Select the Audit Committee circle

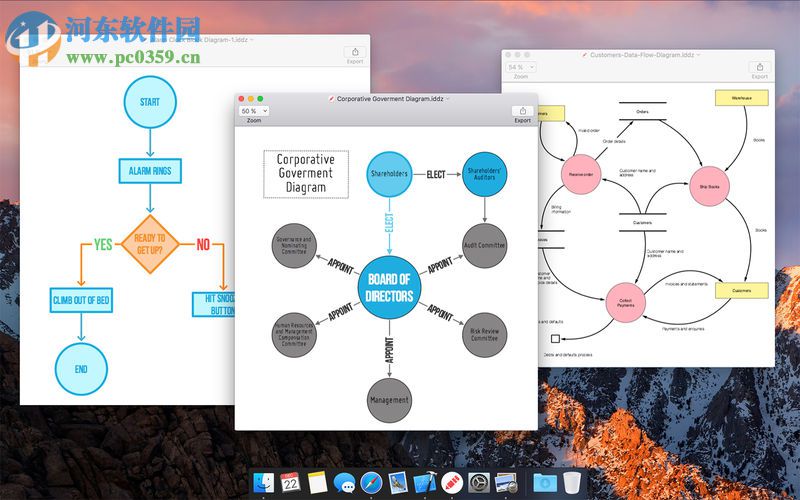[x=485, y=245]
